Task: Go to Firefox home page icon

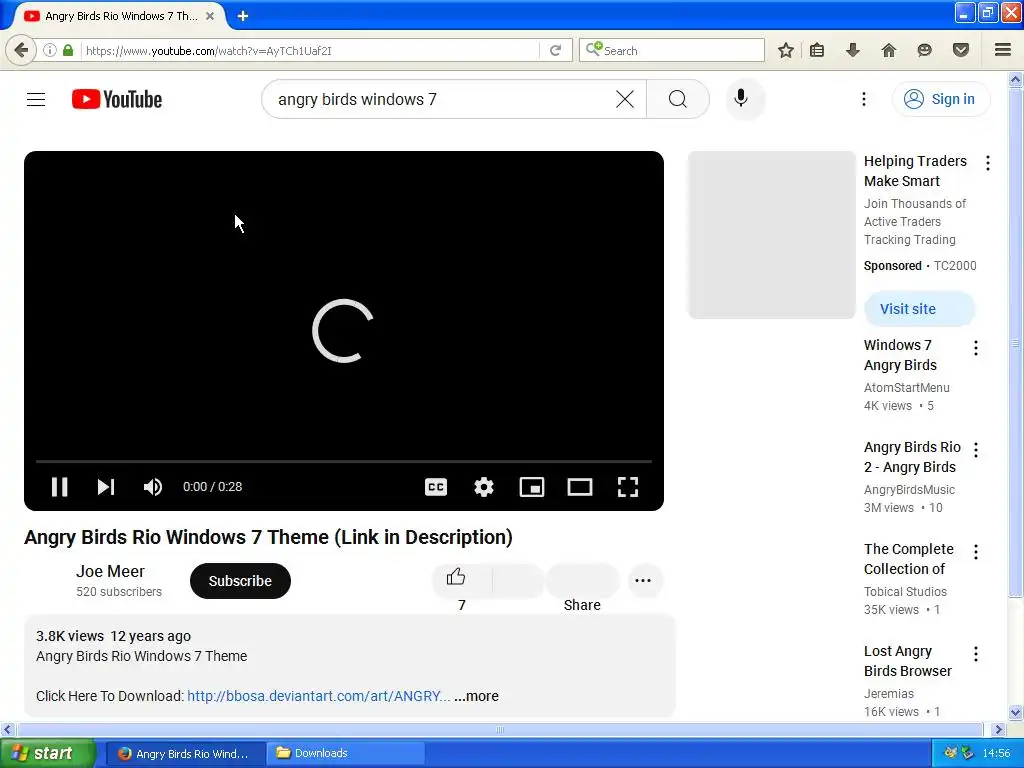Action: 888,50
